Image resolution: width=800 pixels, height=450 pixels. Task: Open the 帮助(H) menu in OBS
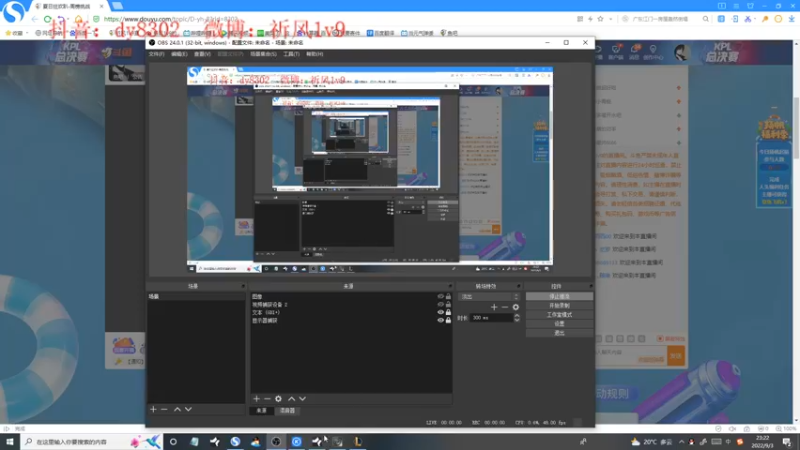[x=315, y=54]
